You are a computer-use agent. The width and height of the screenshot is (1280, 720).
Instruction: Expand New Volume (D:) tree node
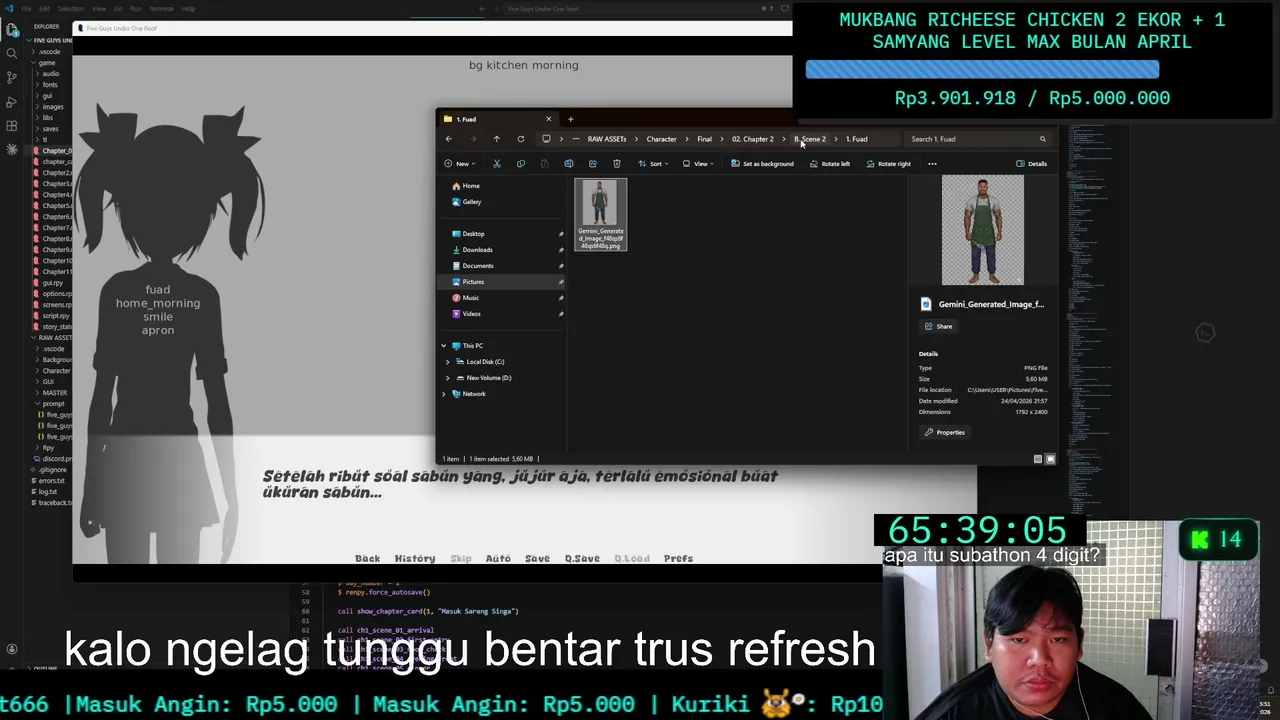pos(448,378)
